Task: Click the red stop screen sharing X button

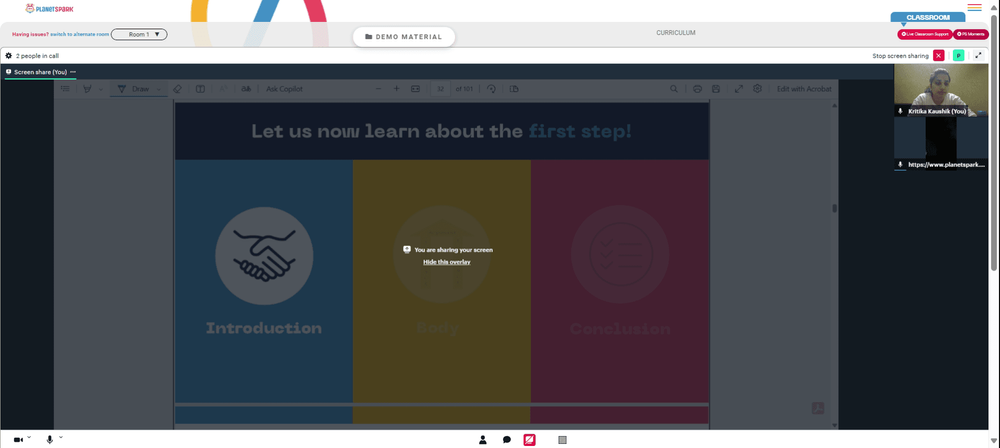Action: tap(939, 56)
